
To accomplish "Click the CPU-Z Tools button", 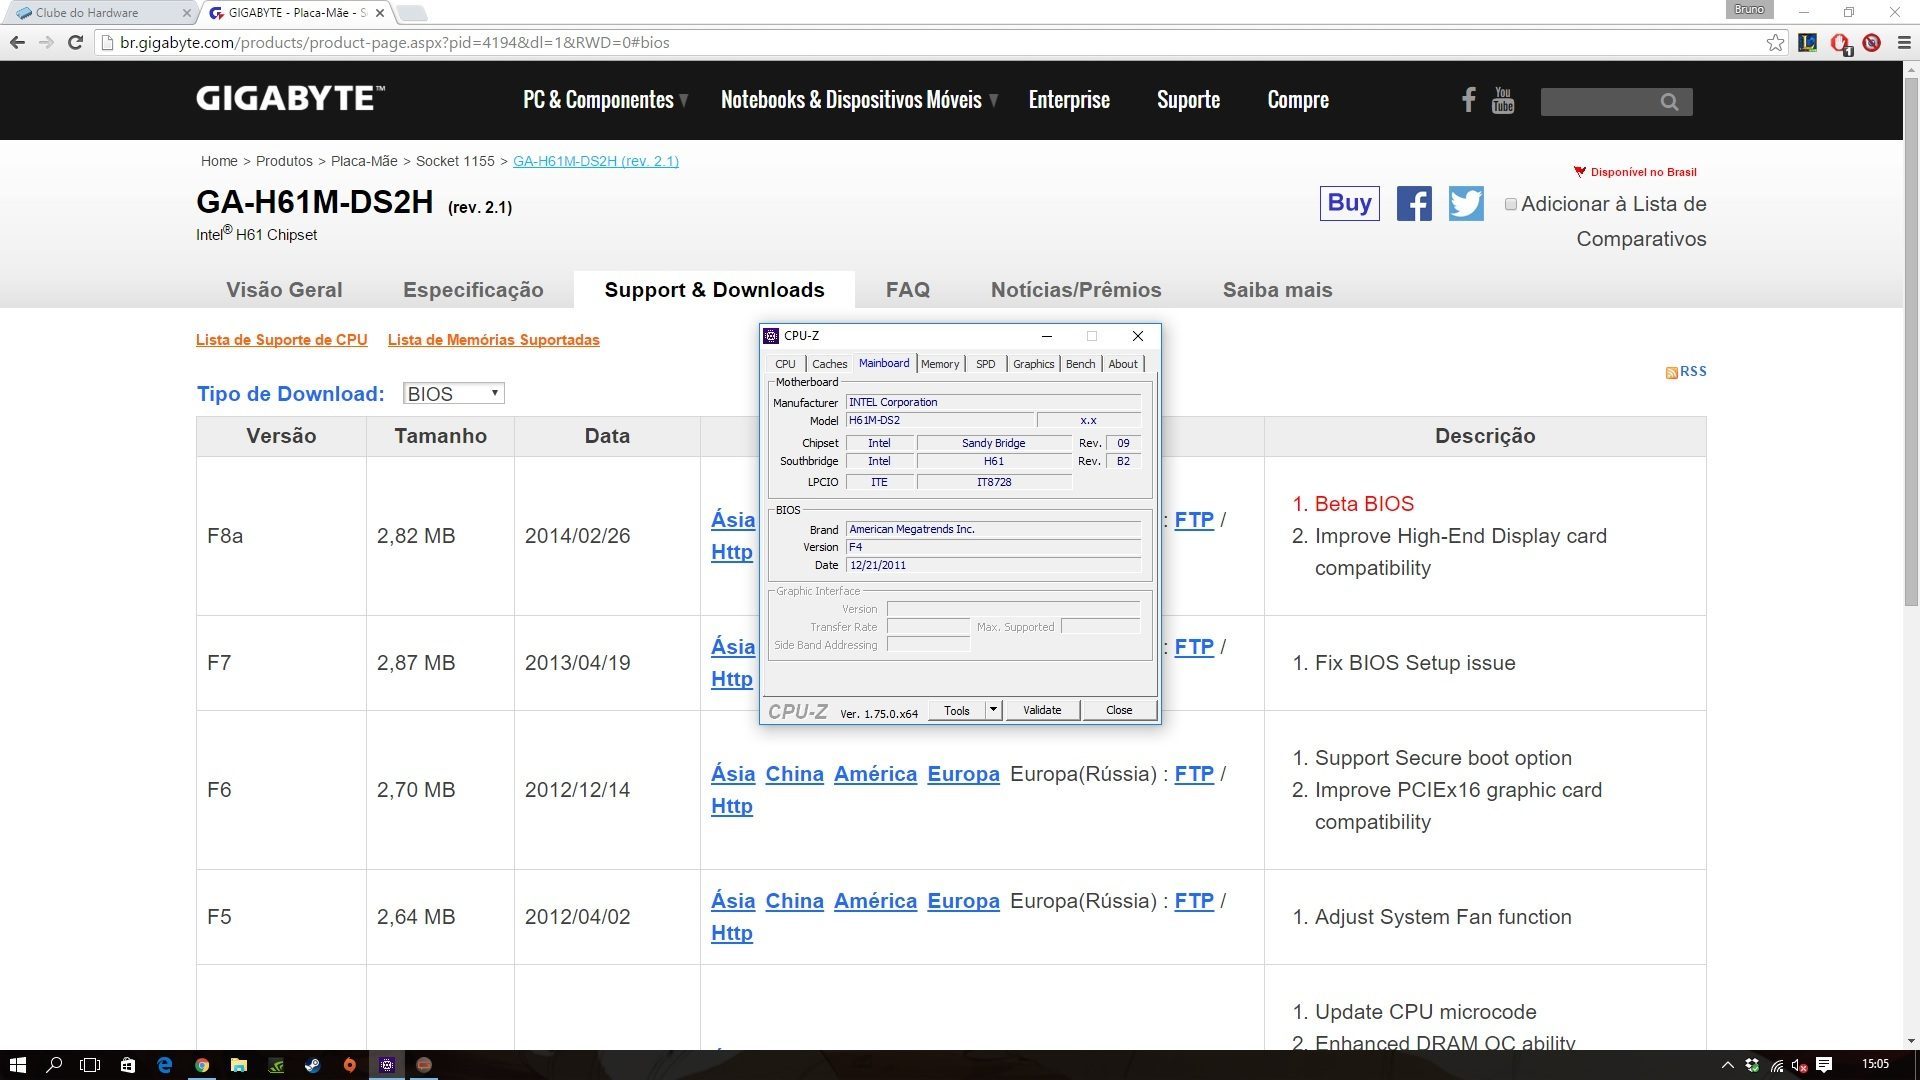I will 957,710.
